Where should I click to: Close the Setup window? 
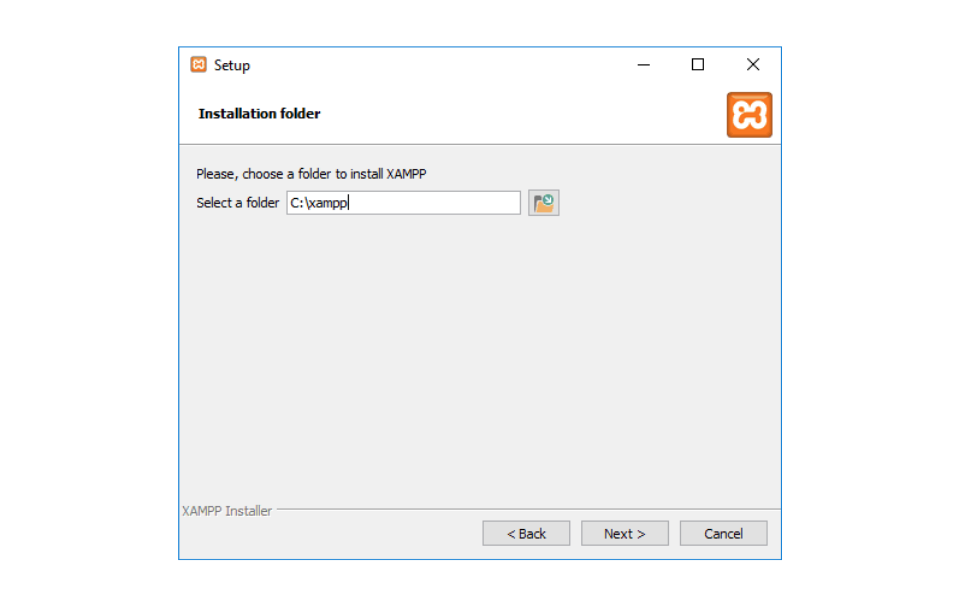coord(753,65)
